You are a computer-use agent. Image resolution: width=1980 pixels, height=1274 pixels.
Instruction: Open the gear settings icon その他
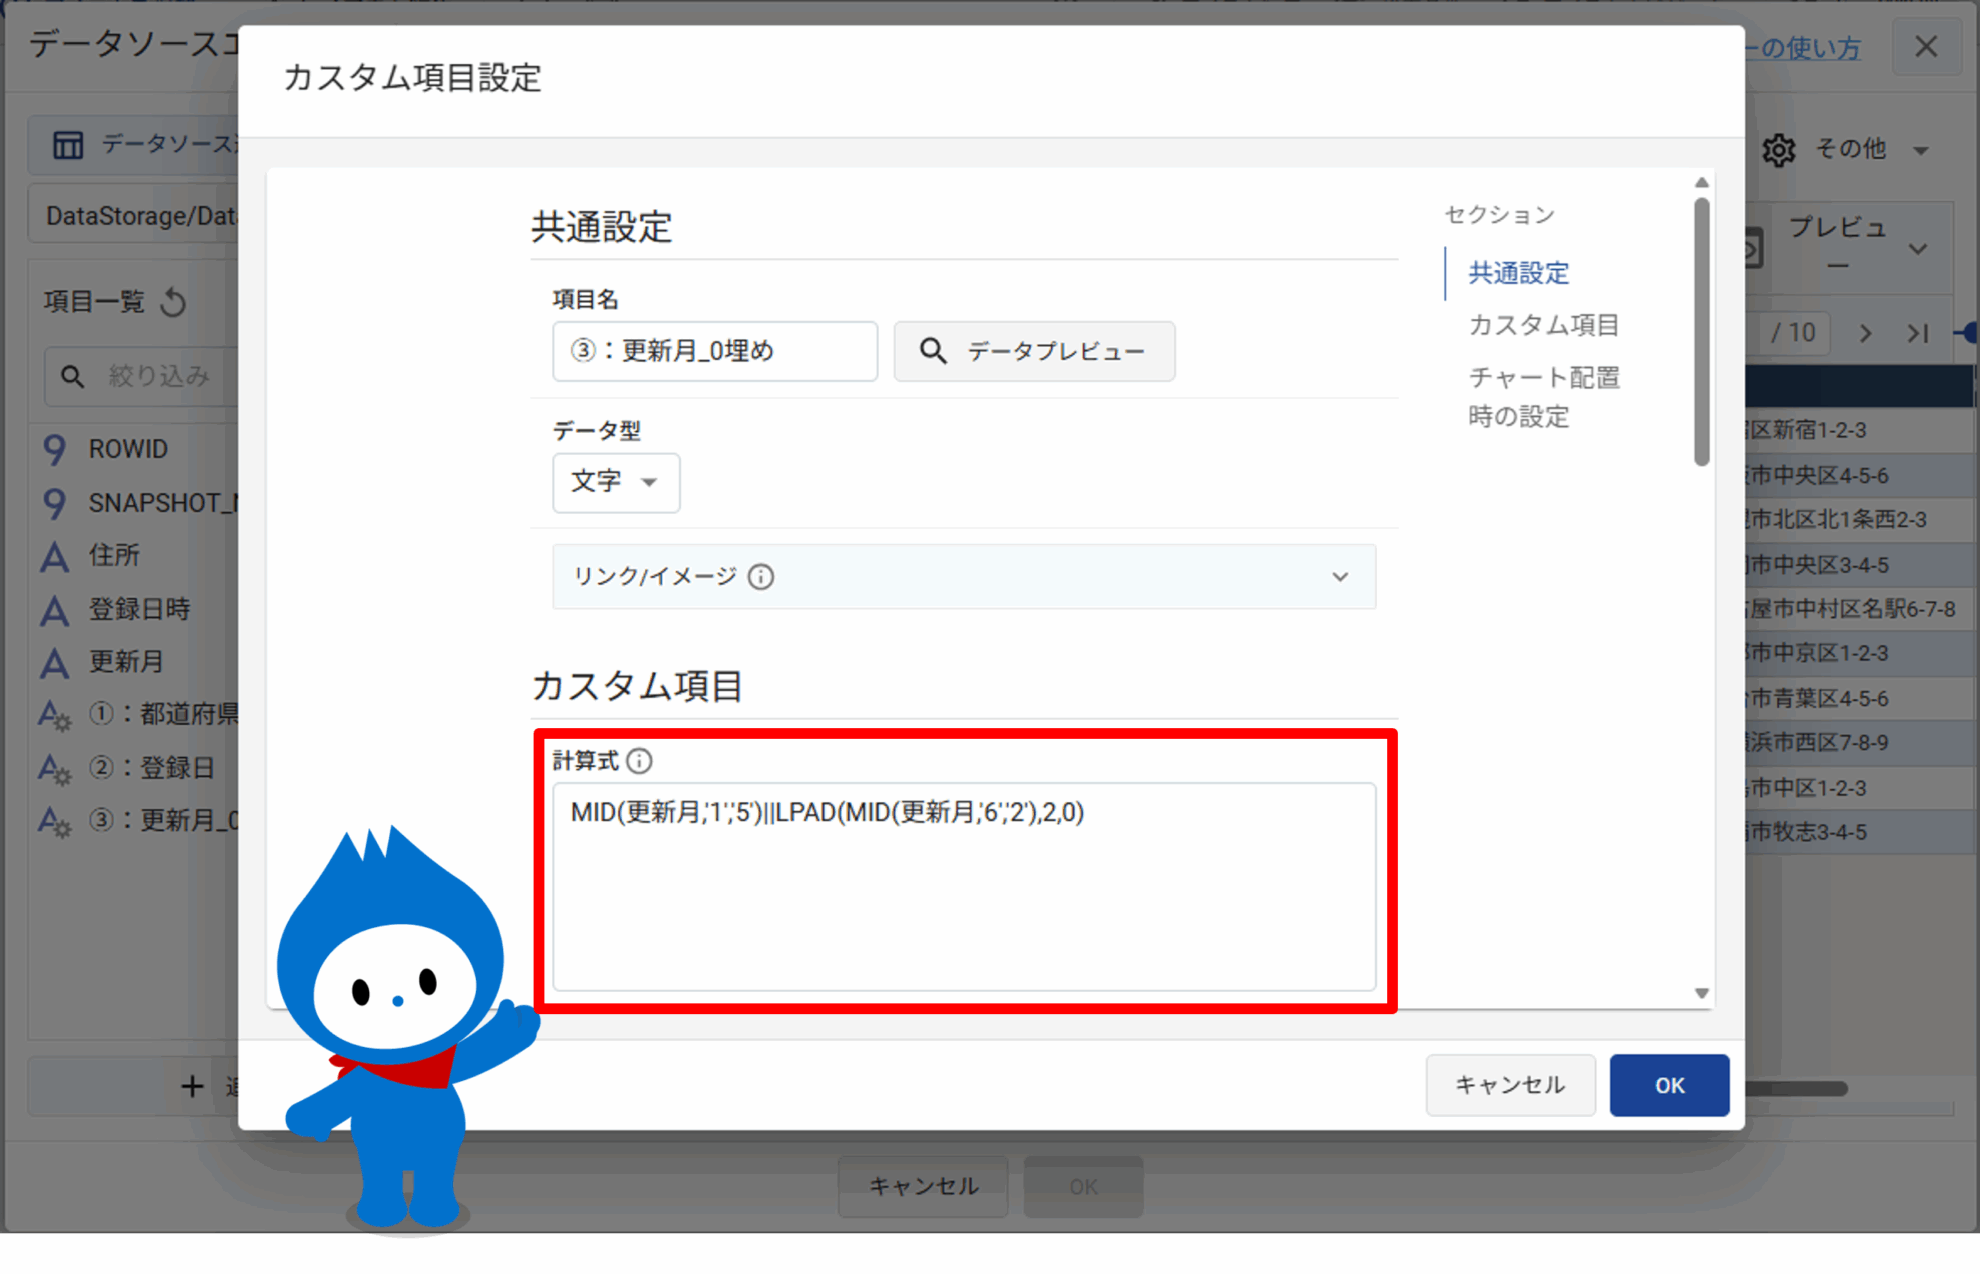[1778, 150]
